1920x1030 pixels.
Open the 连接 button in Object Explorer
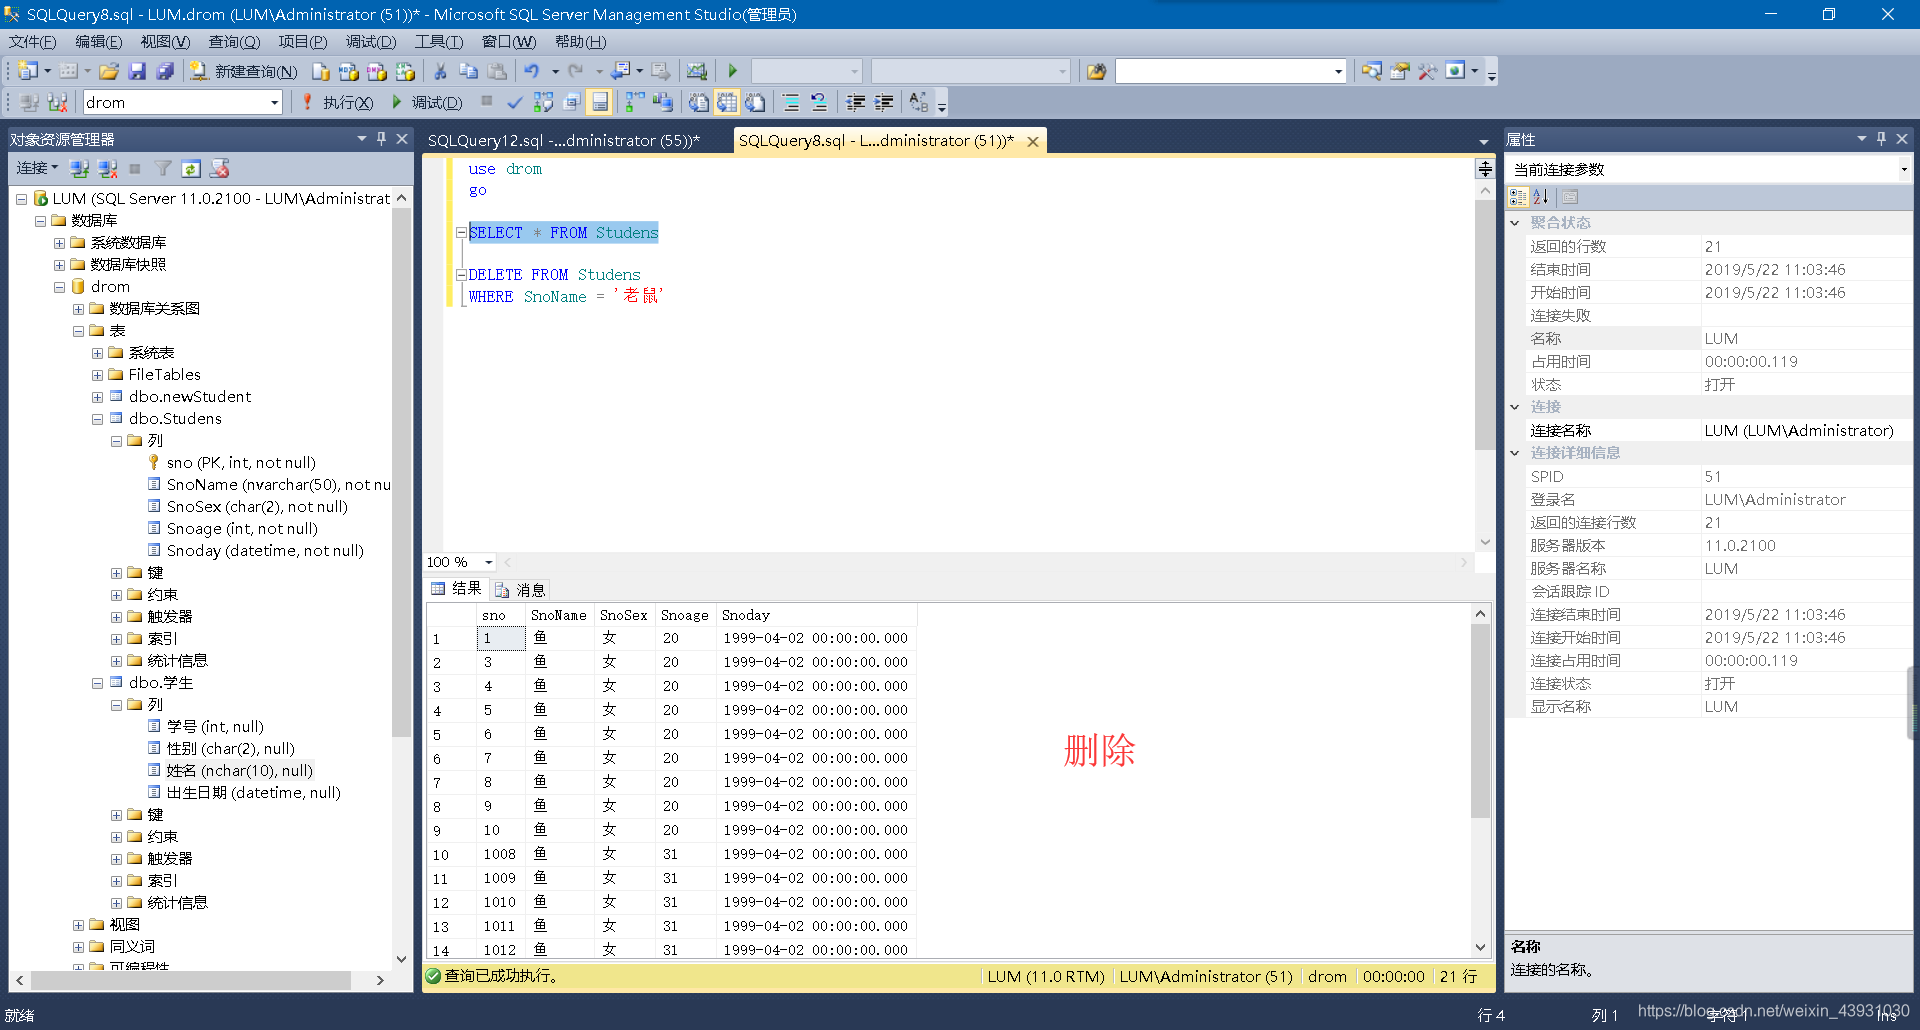click(37, 168)
